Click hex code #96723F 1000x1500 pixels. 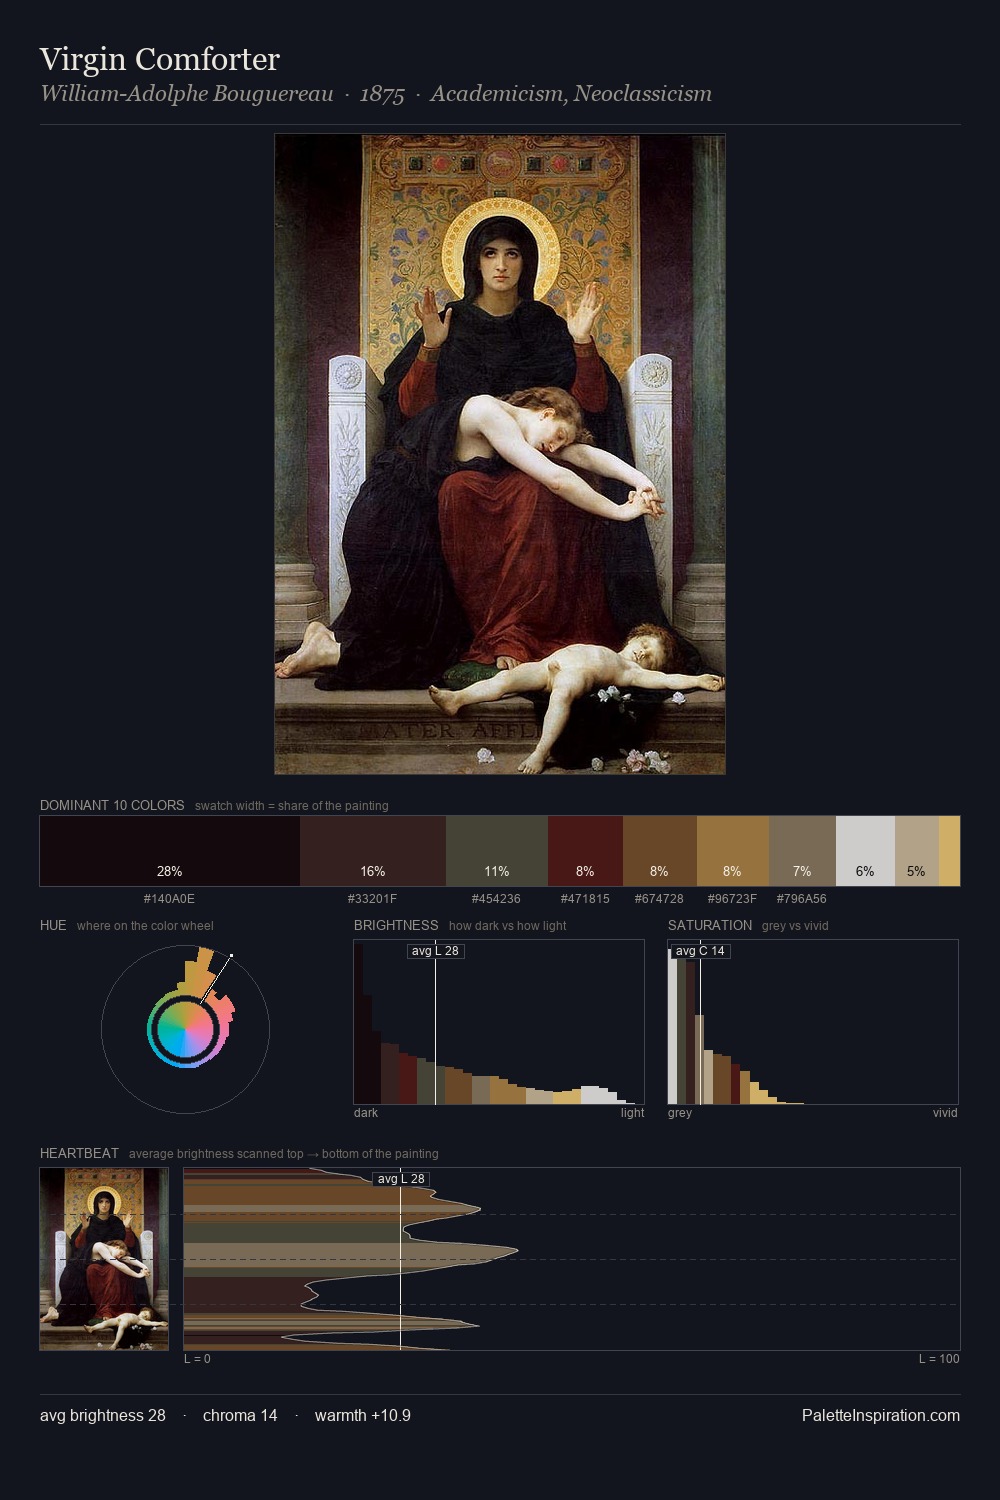[732, 899]
